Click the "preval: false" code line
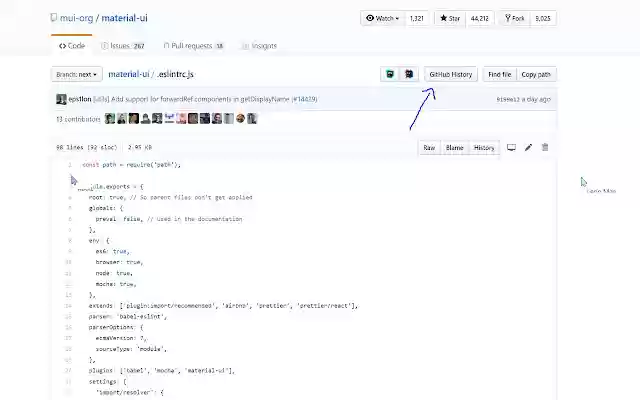This screenshot has height=400, width=640. click(x=169, y=219)
